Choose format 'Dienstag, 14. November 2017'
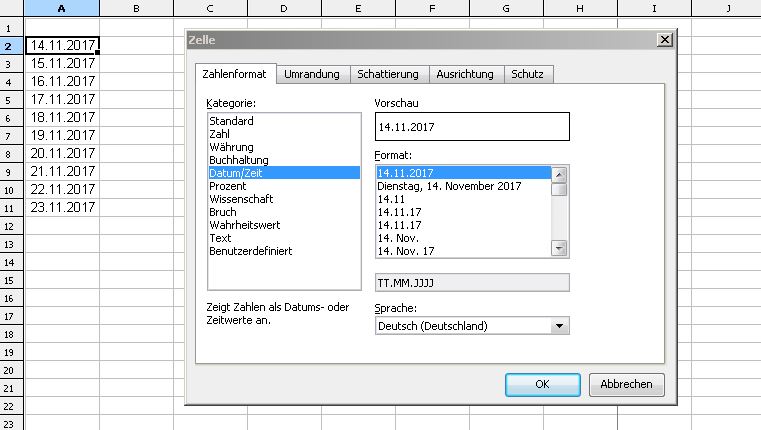This screenshot has width=761, height=430. point(449,186)
